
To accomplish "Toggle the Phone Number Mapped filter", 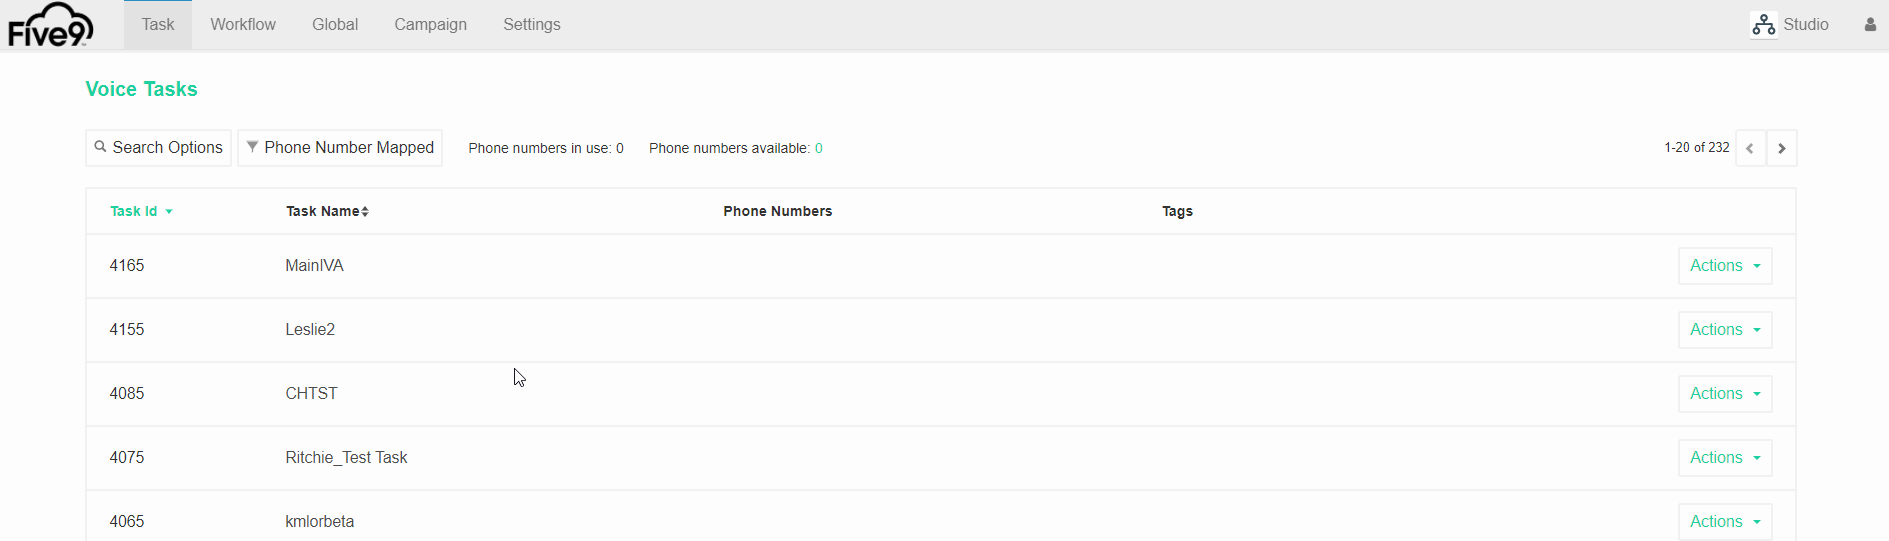I will pyautogui.click(x=340, y=148).
